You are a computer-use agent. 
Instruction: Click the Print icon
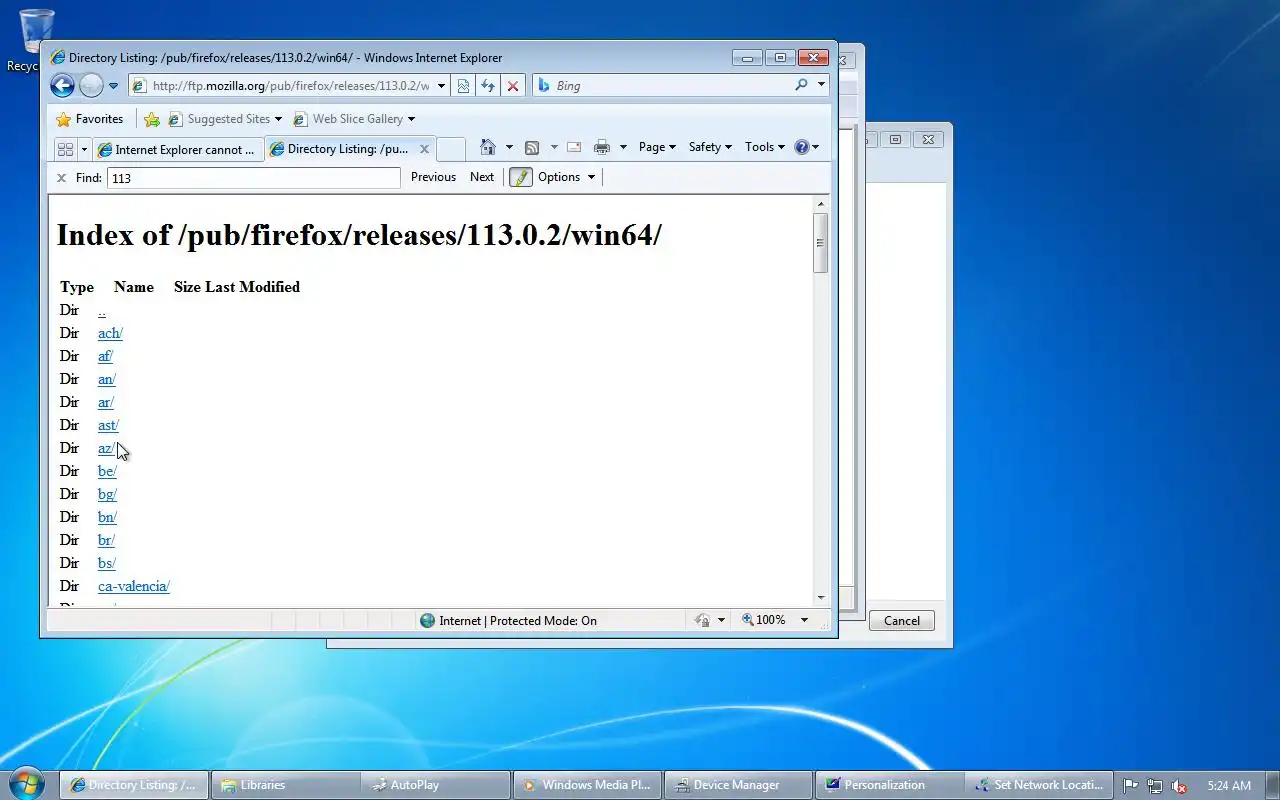(601, 147)
